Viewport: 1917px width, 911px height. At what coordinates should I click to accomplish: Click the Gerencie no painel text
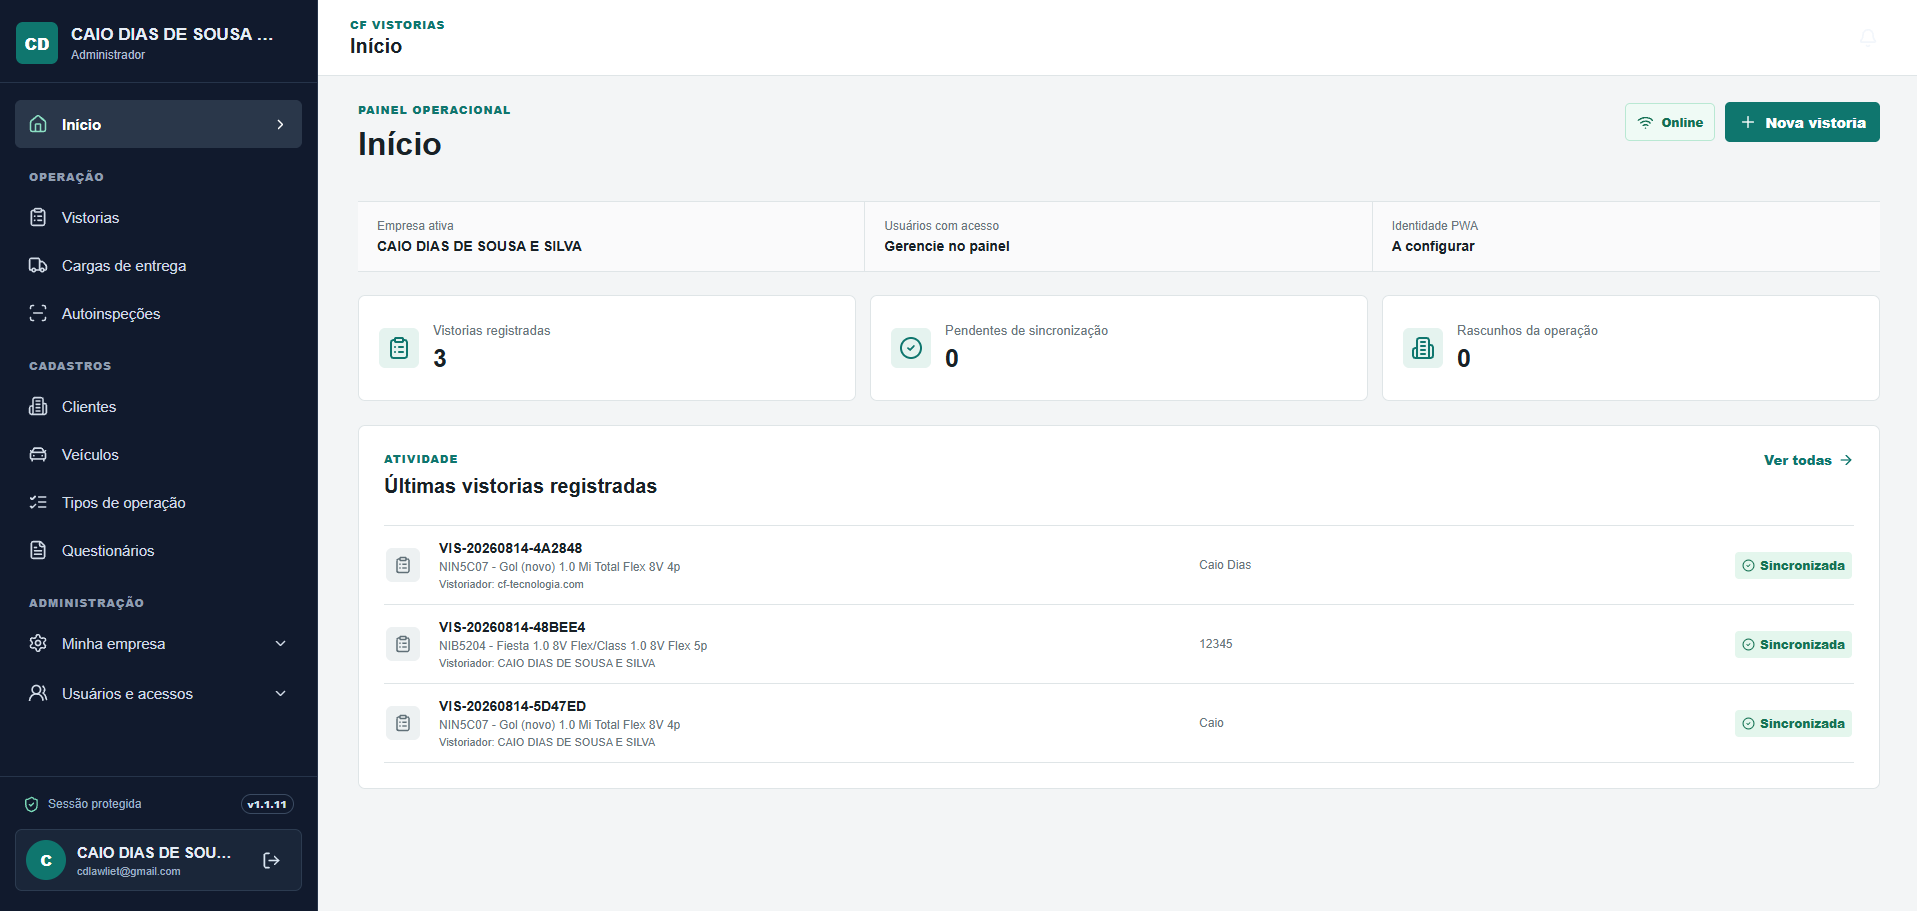tap(947, 246)
